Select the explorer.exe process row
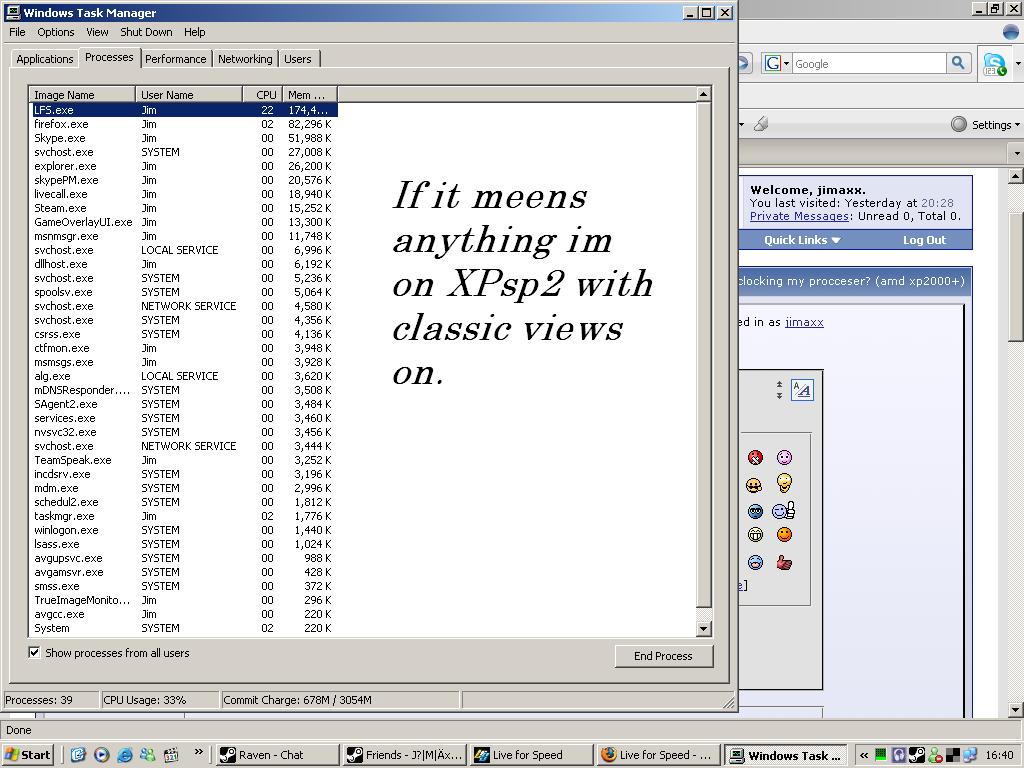This screenshot has height=768, width=1024. (183, 166)
